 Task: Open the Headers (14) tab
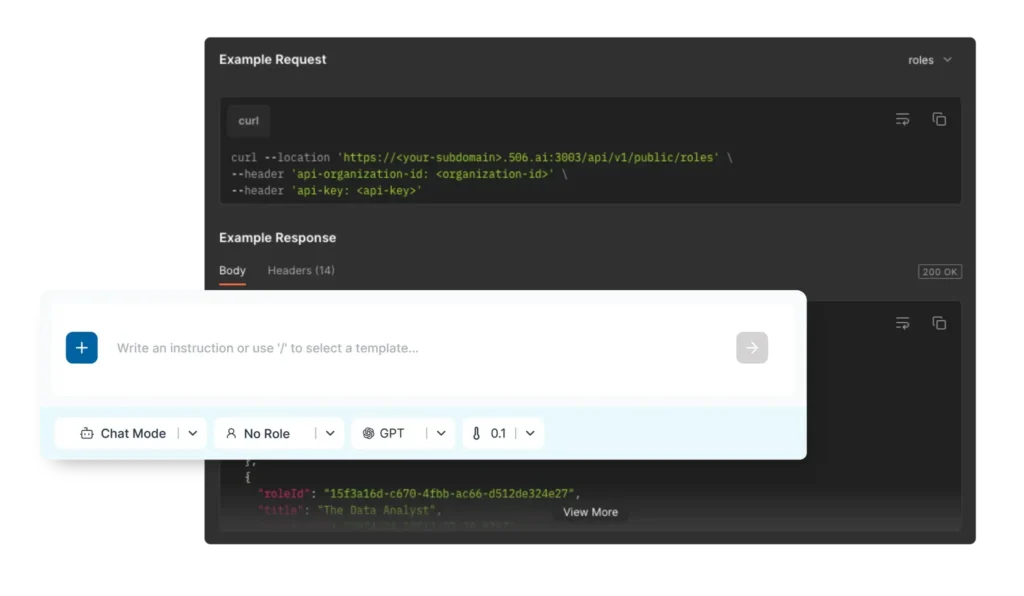point(300,270)
